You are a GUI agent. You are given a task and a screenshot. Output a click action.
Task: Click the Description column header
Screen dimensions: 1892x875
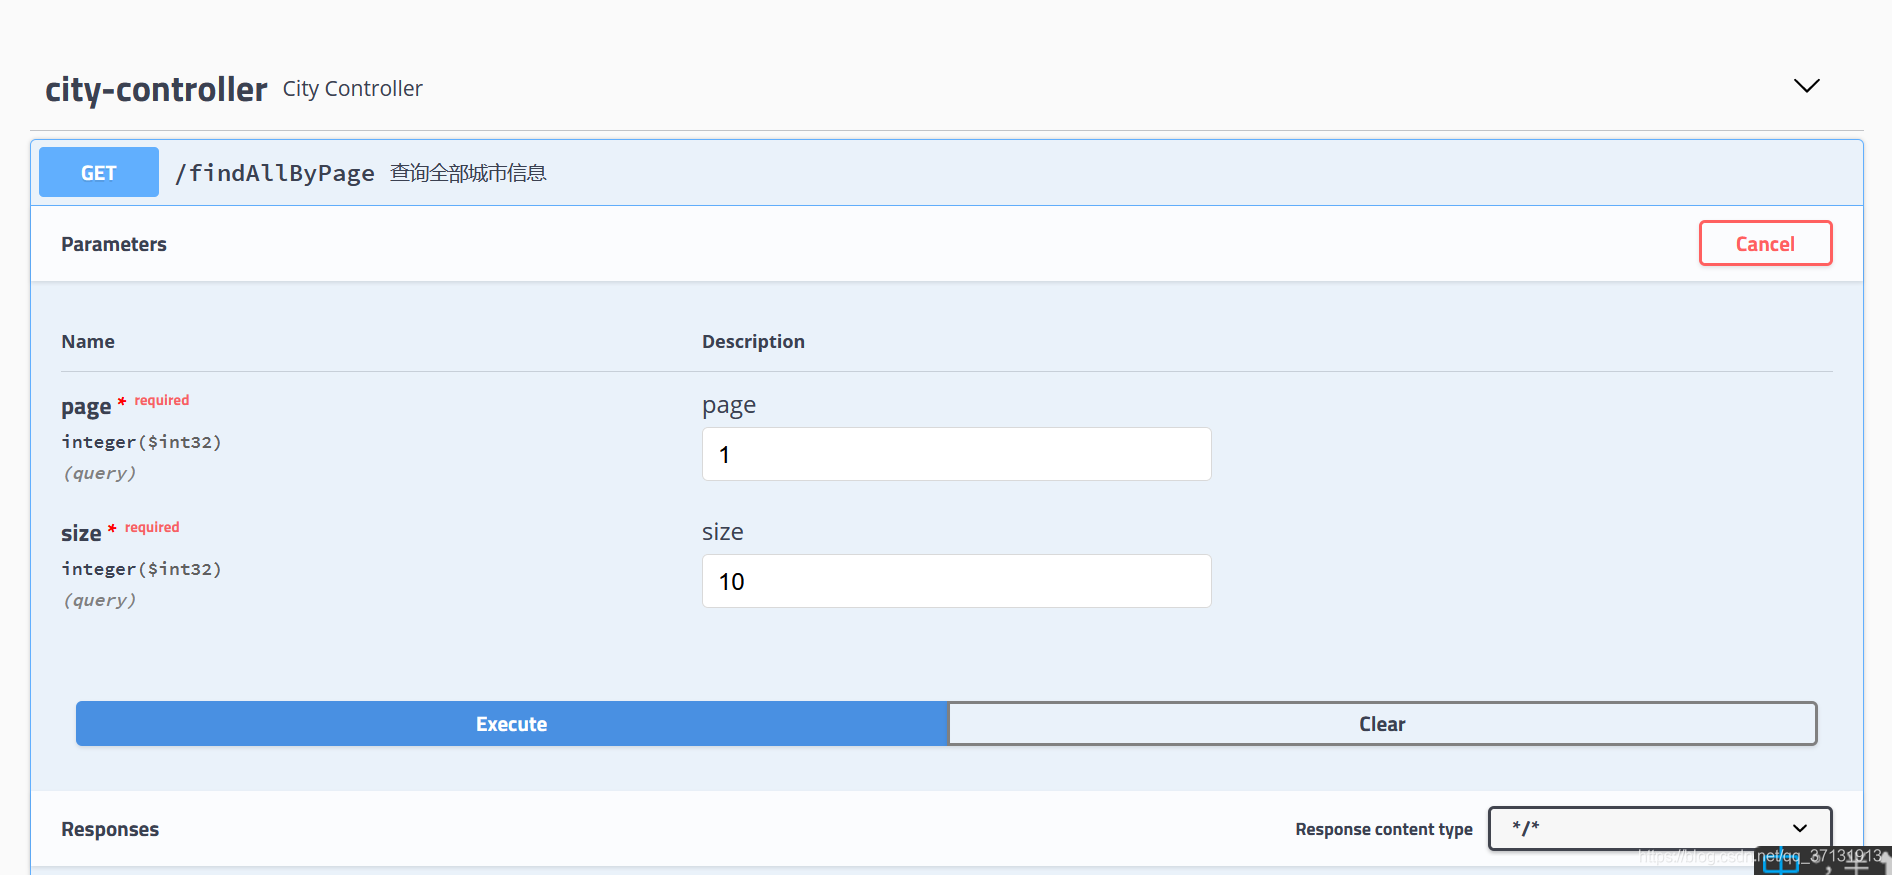click(x=753, y=342)
